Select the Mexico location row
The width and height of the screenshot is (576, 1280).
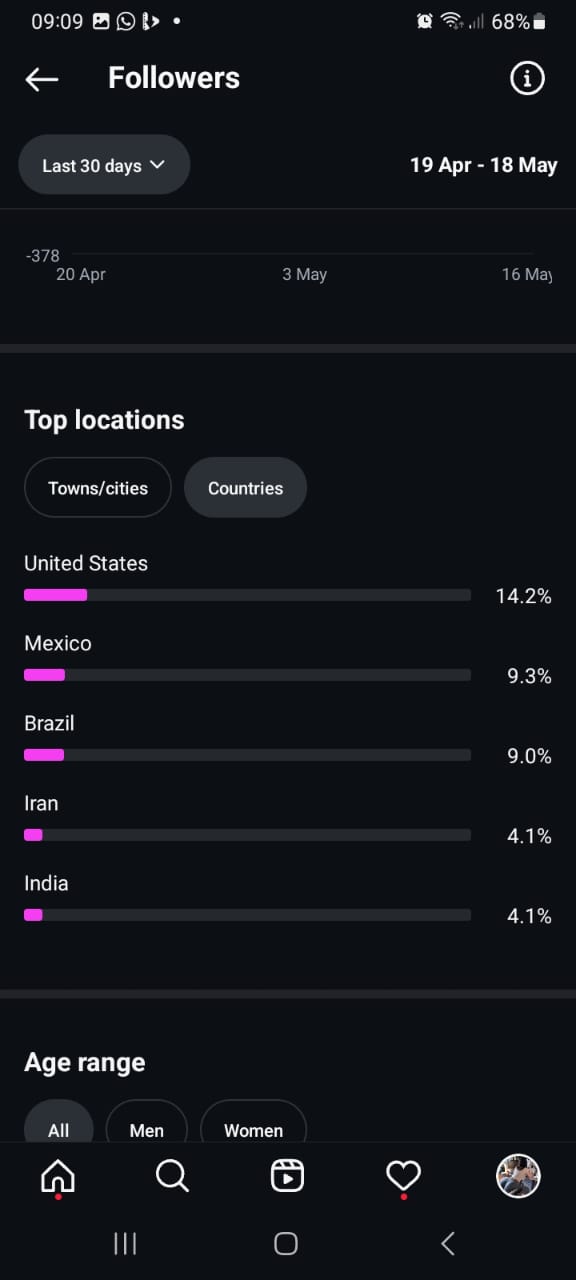(288, 660)
